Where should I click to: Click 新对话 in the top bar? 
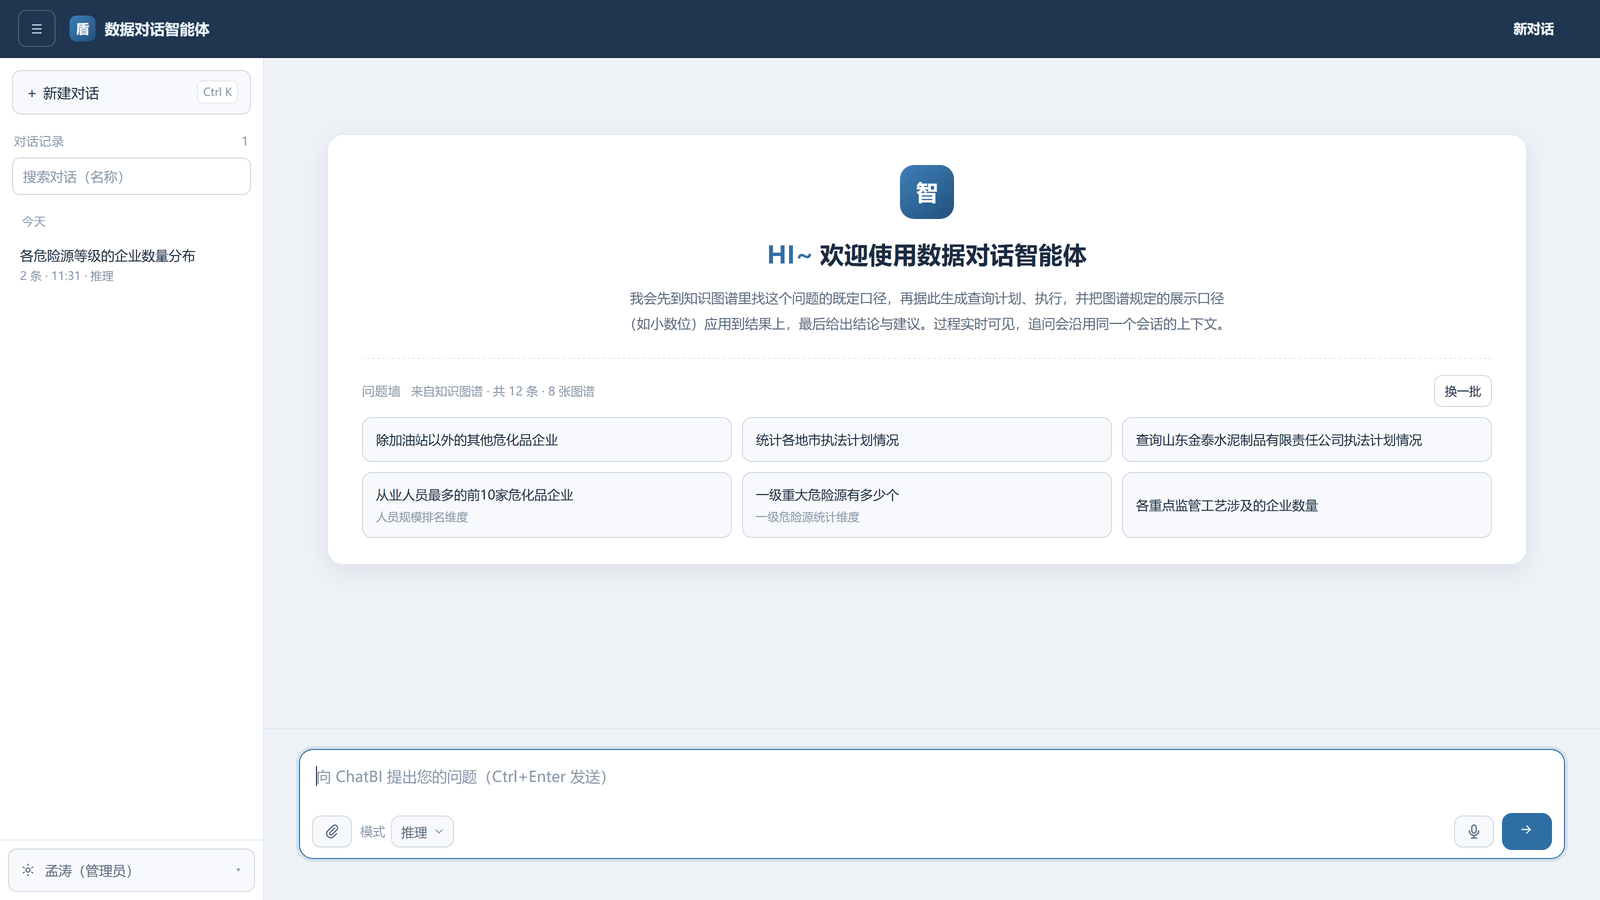click(x=1533, y=29)
